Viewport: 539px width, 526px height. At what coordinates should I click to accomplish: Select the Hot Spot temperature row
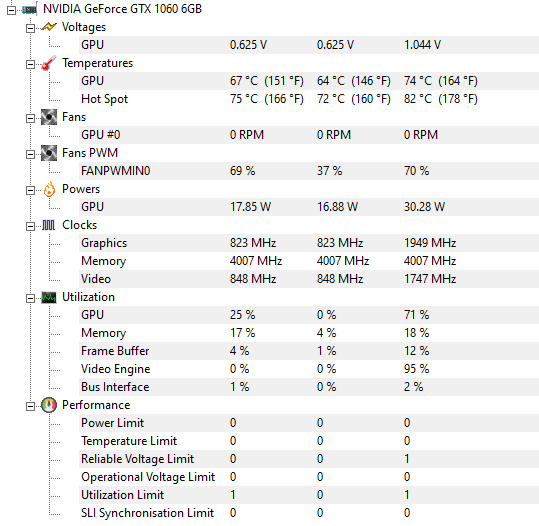[309, 99]
